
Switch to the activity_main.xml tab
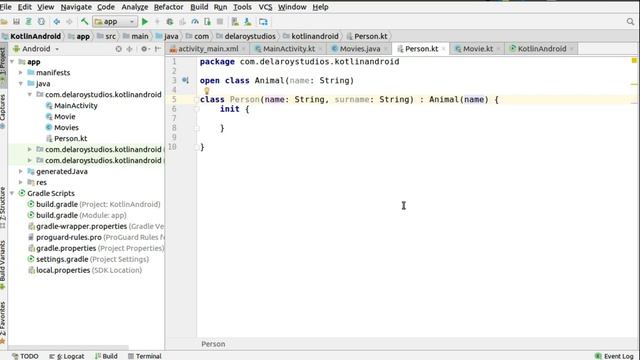pyautogui.click(x=208, y=49)
